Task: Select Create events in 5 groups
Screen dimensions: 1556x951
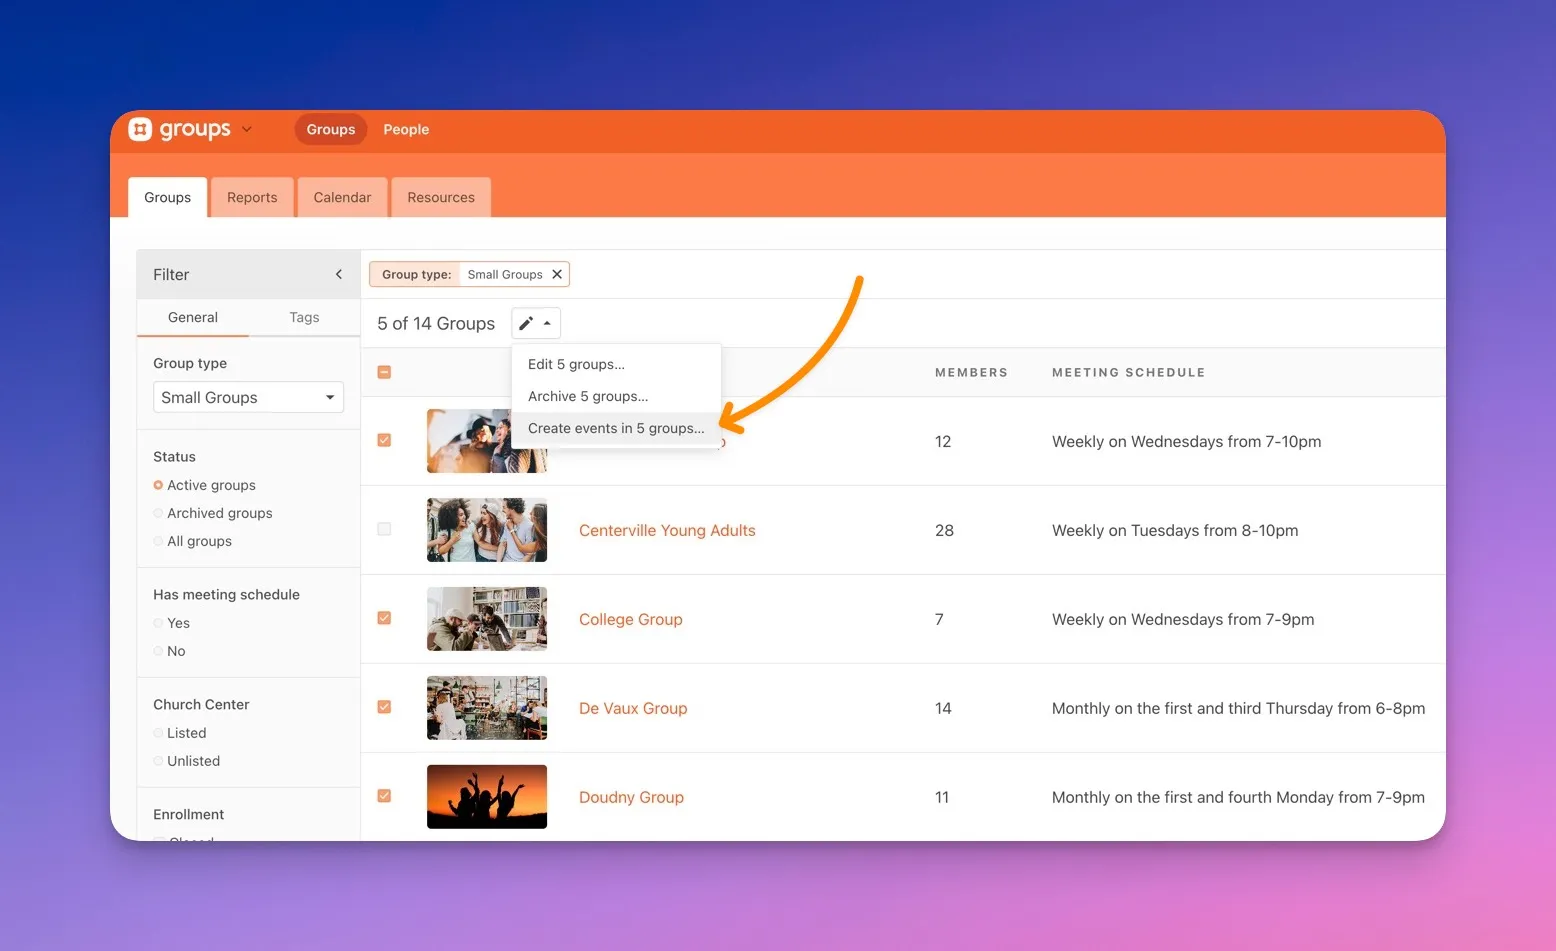Action: coord(615,428)
